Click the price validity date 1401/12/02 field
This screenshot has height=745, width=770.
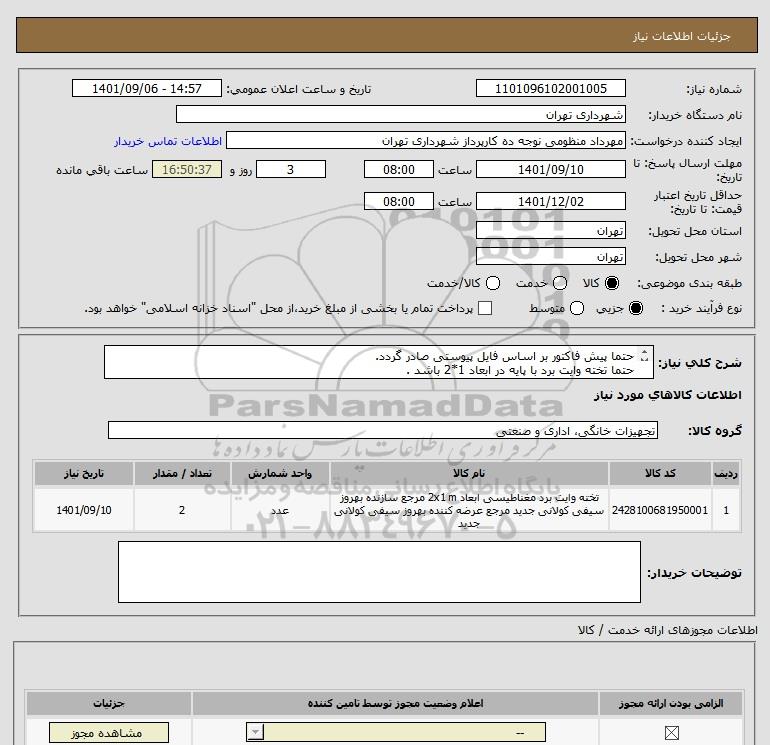(x=551, y=201)
